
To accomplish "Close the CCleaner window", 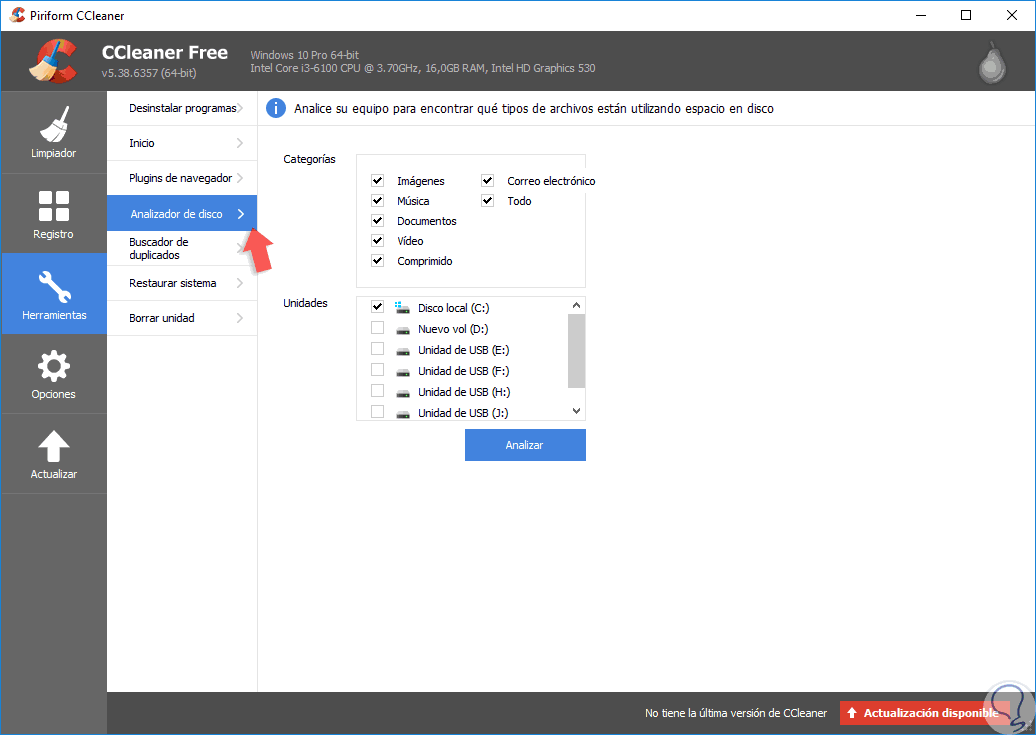I will pos(1012,15).
